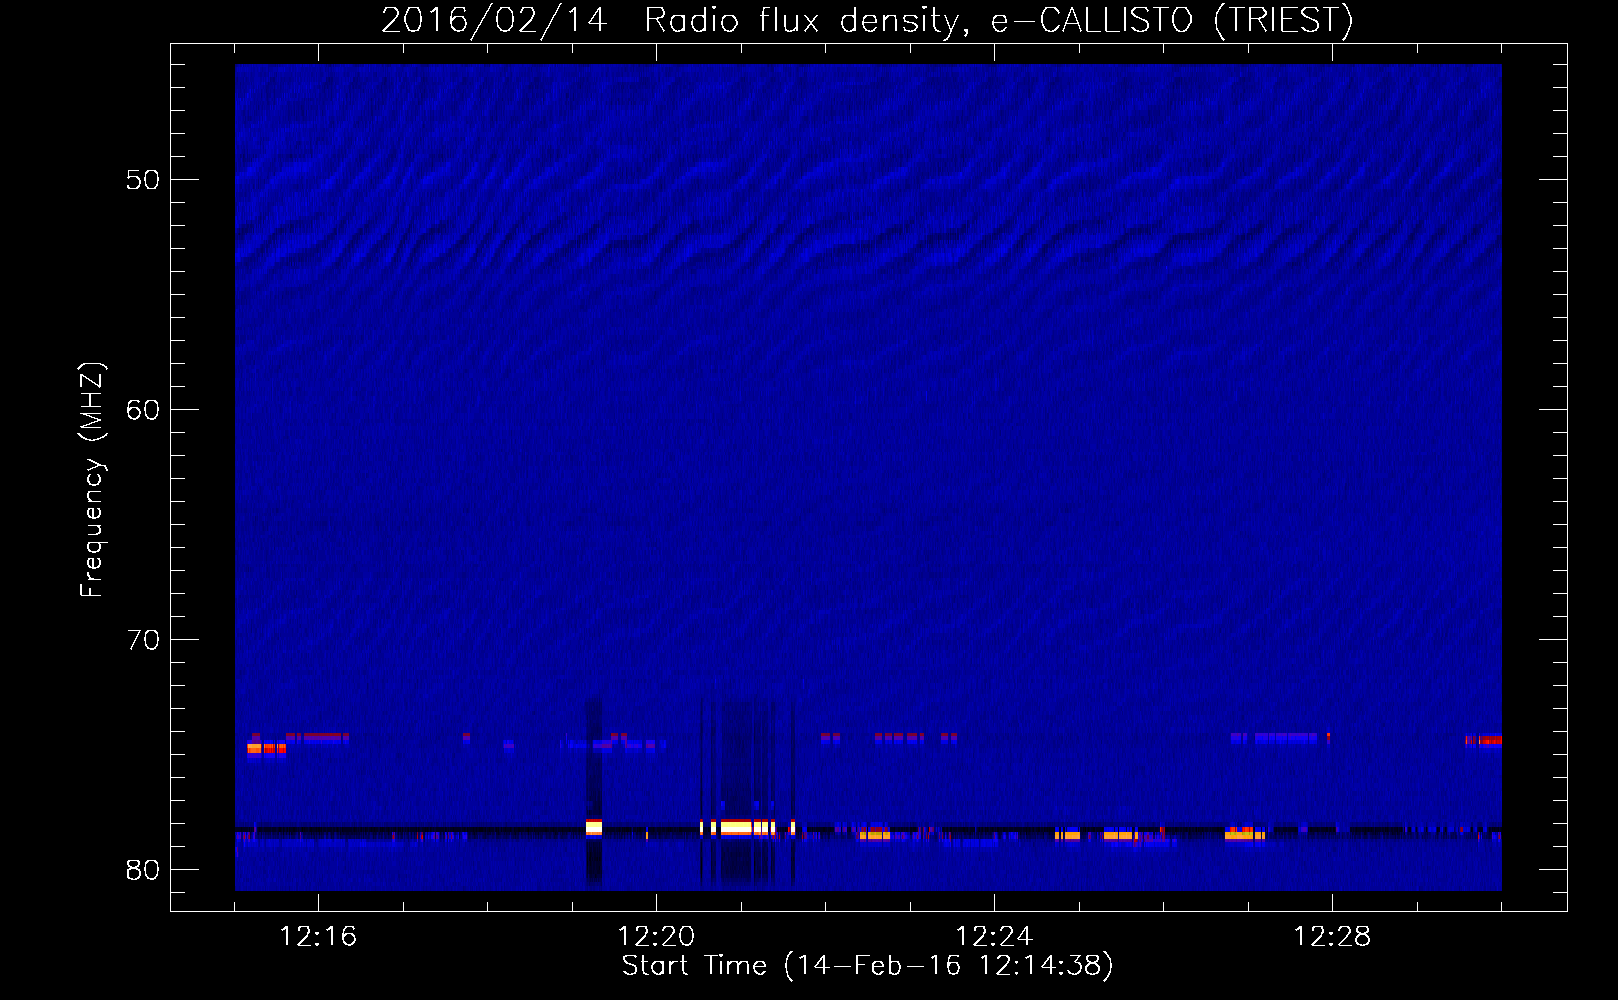This screenshot has width=1618, height=1000.
Task: Click the 12:20 time tick label
Action: tap(656, 937)
